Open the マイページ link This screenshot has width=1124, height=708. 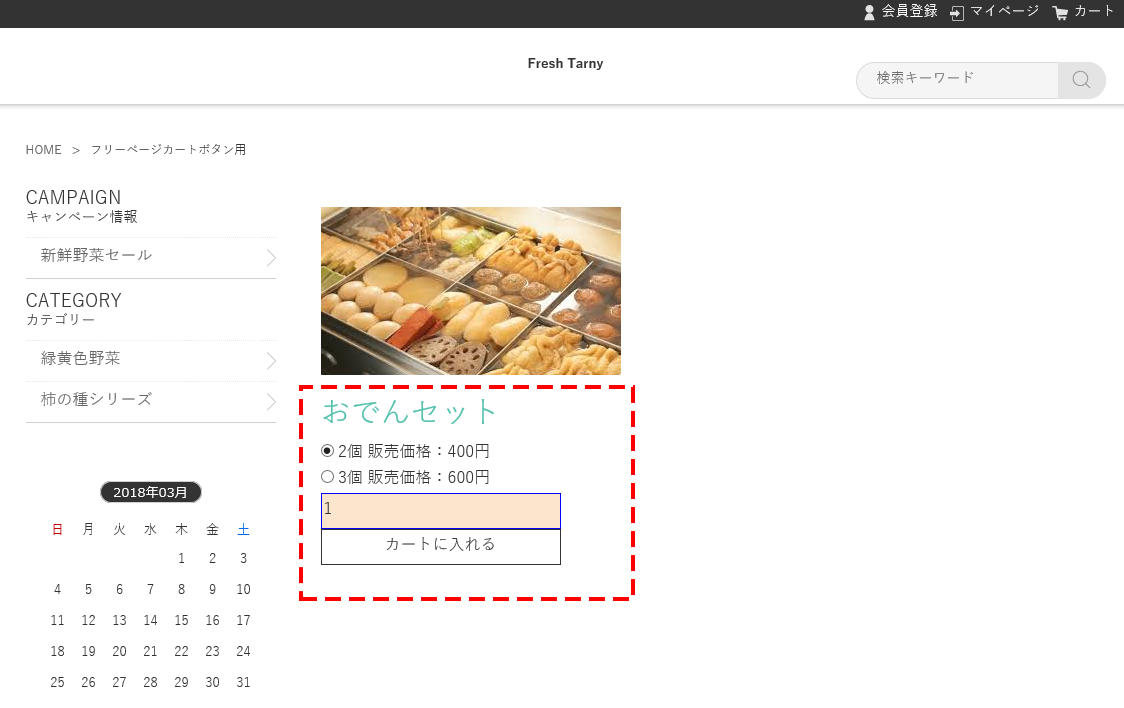click(1004, 11)
